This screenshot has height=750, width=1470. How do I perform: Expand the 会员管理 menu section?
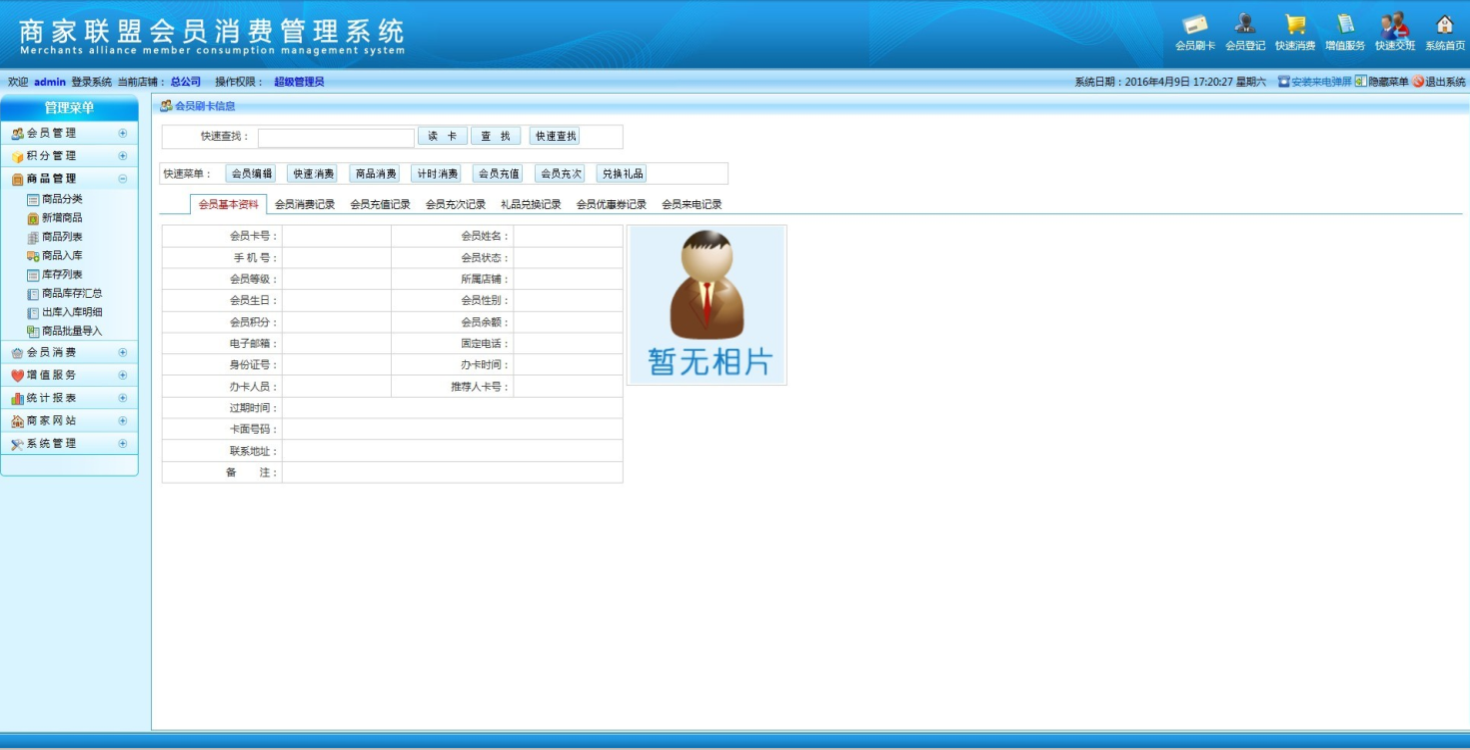click(x=123, y=133)
